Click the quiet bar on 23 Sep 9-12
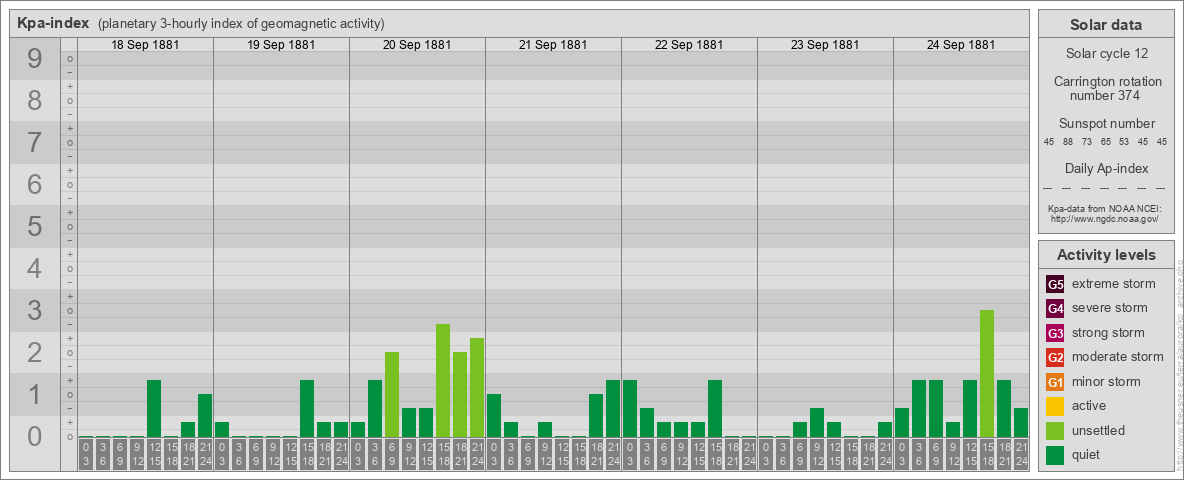This screenshot has height=480, width=1184. coord(816,423)
